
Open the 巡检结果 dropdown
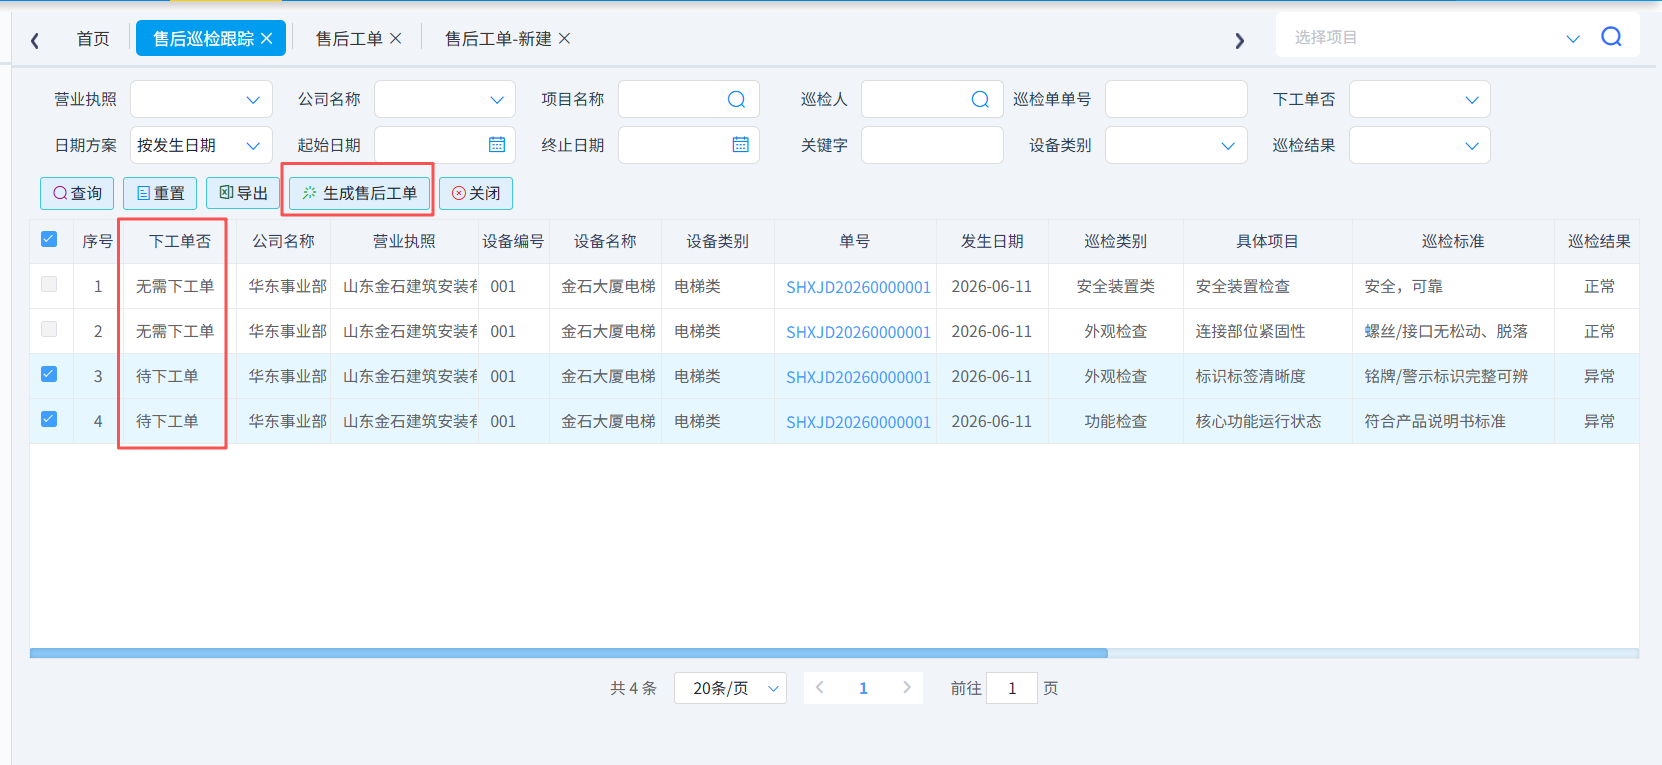pyautogui.click(x=1420, y=145)
